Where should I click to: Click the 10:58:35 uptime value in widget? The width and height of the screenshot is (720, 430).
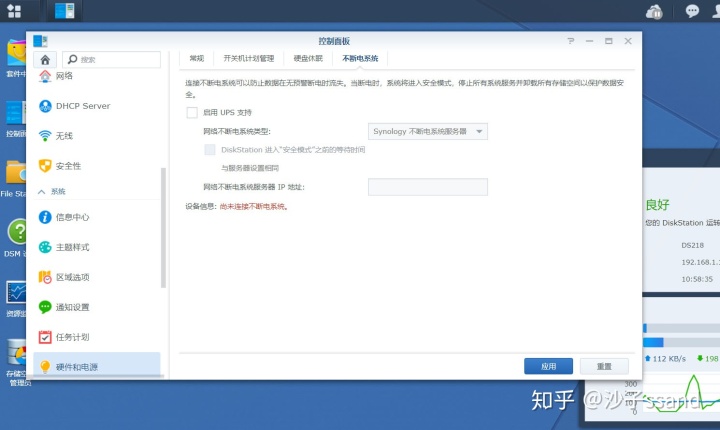(x=697, y=279)
